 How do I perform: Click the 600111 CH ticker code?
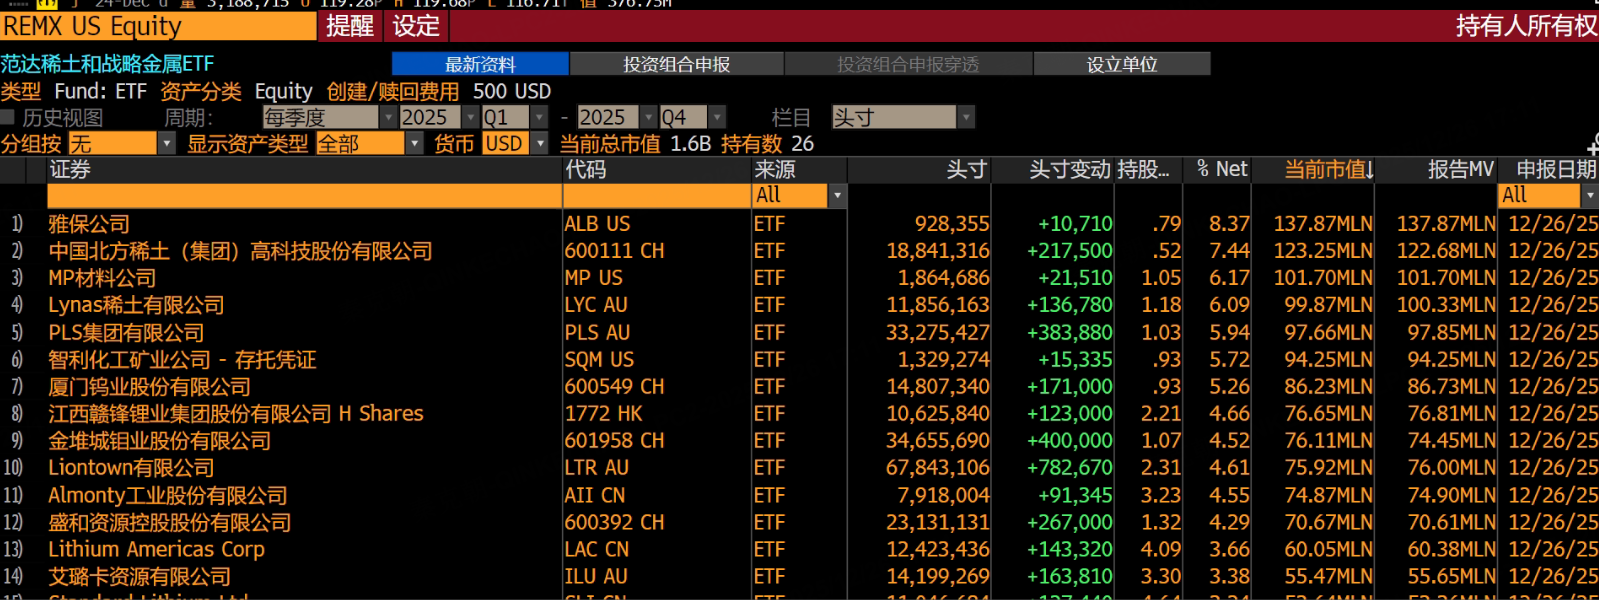tap(614, 251)
